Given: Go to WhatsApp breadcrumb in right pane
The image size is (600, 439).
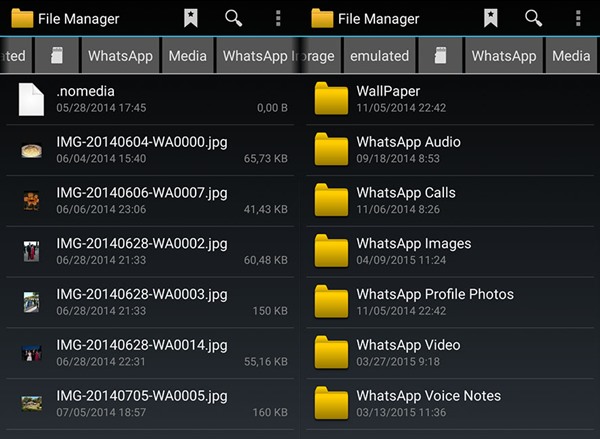Looking at the screenshot, I should pos(504,56).
